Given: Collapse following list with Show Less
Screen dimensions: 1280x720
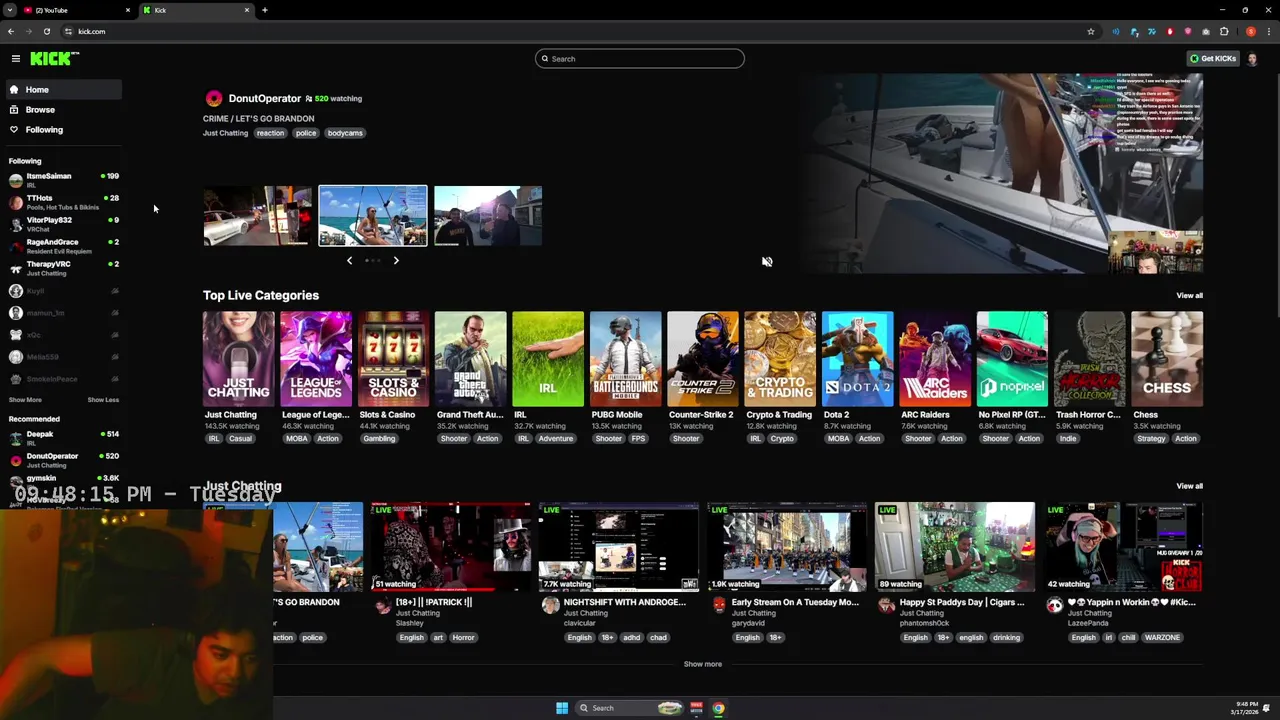Looking at the screenshot, I should pyautogui.click(x=103, y=400).
